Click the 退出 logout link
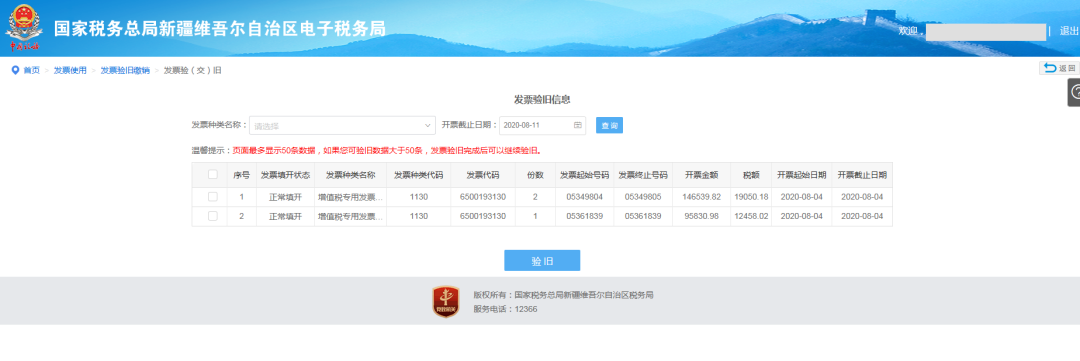The height and width of the screenshot is (361, 1080). point(1069,31)
